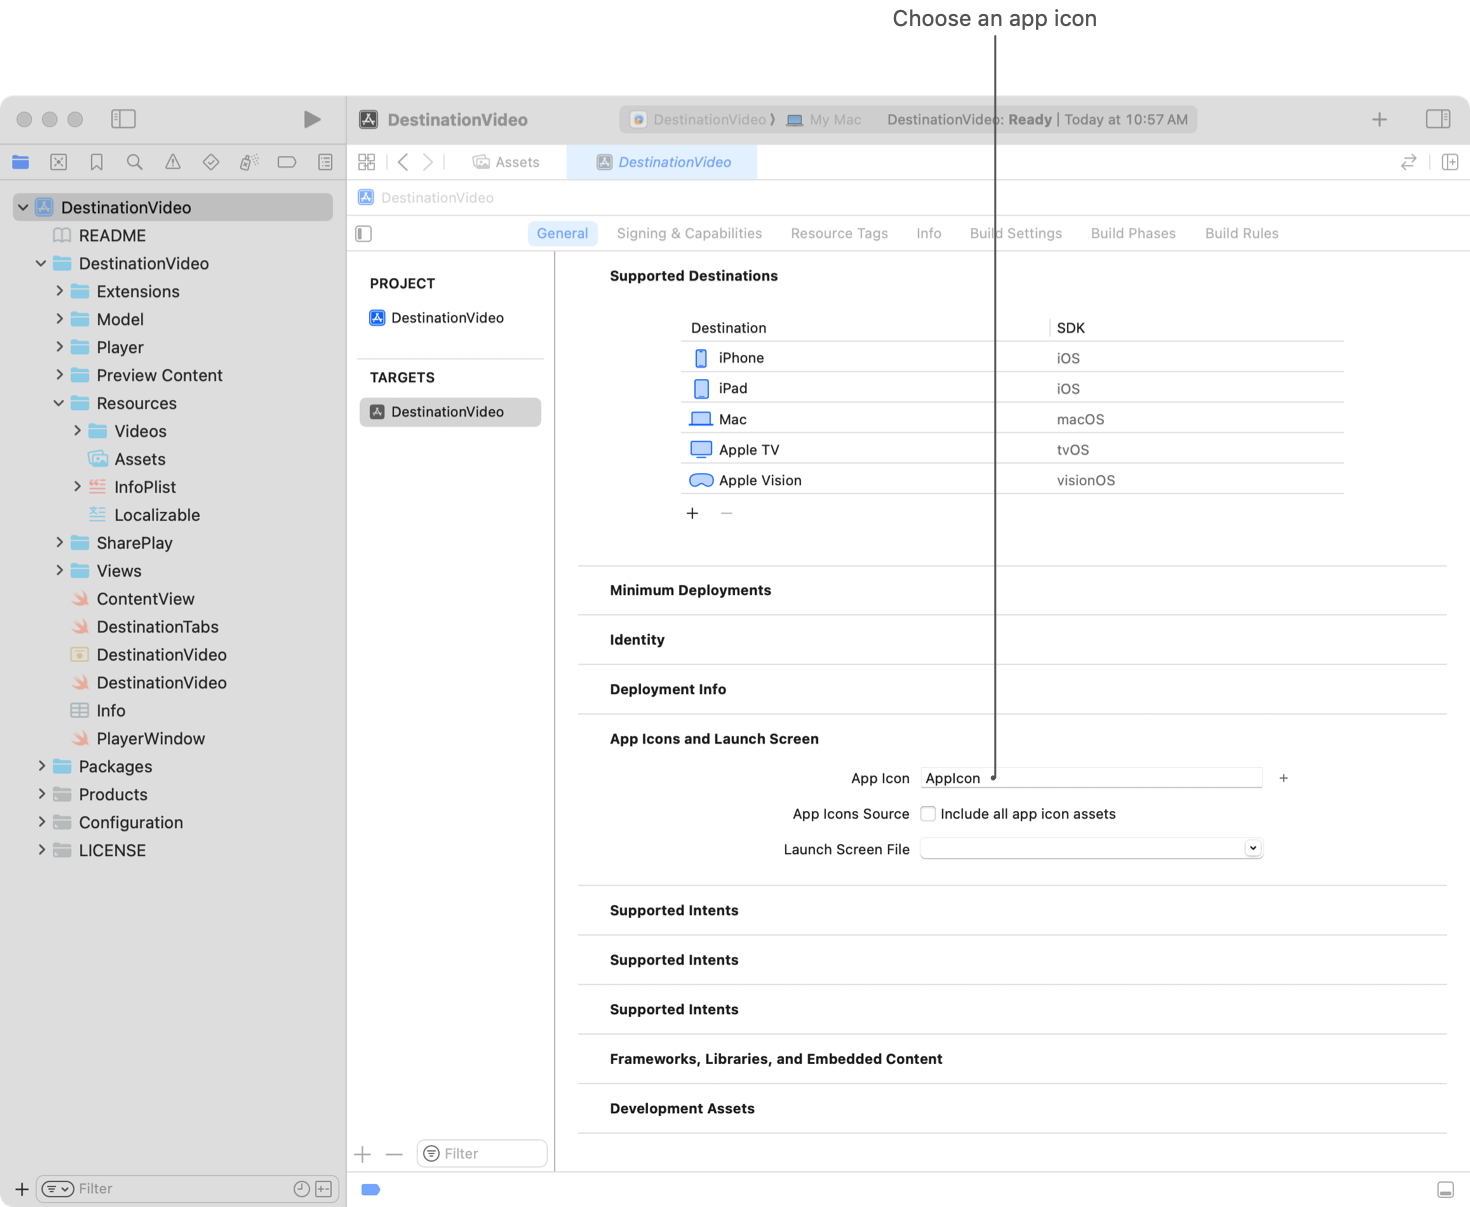Image resolution: width=1470 pixels, height=1207 pixels.
Task: Enable Include all app icon assets
Action: click(x=928, y=814)
